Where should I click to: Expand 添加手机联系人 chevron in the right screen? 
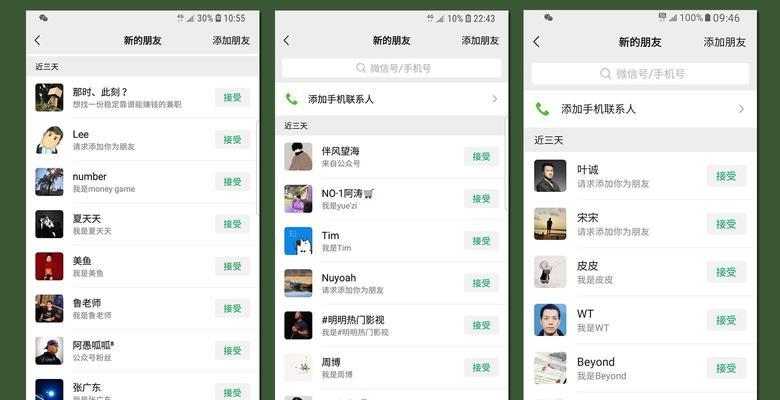pos(741,109)
